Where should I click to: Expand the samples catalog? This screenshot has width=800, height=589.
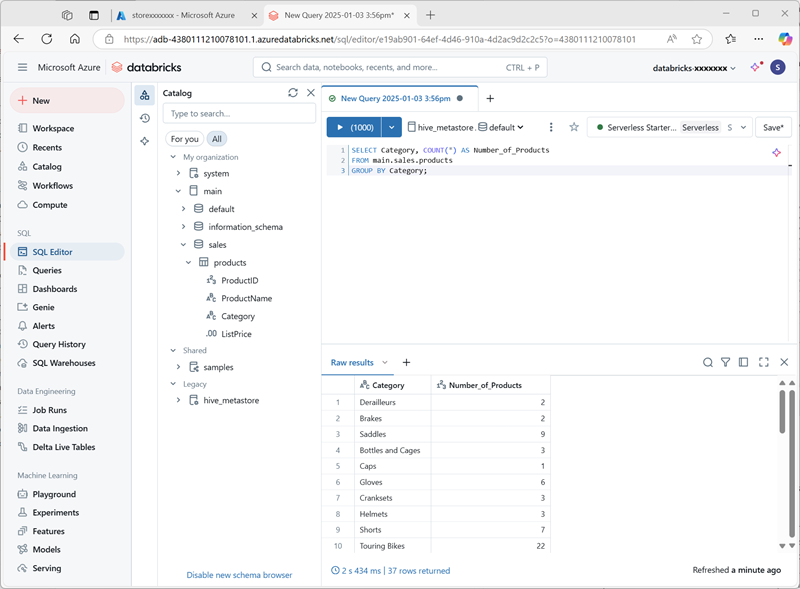[178, 367]
